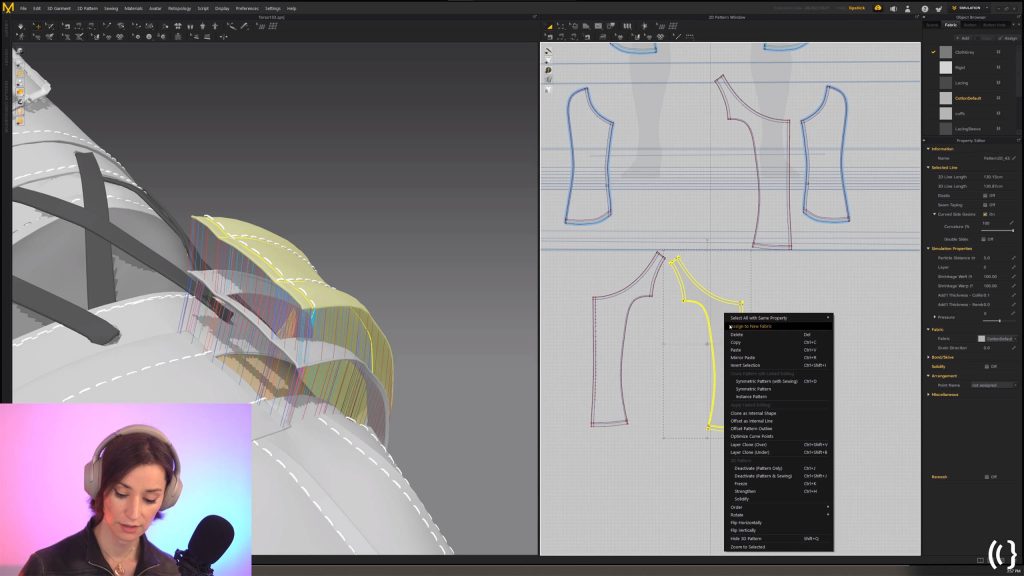The width and height of the screenshot is (1024, 576).
Task: Open the File menu
Action: (x=24, y=8)
